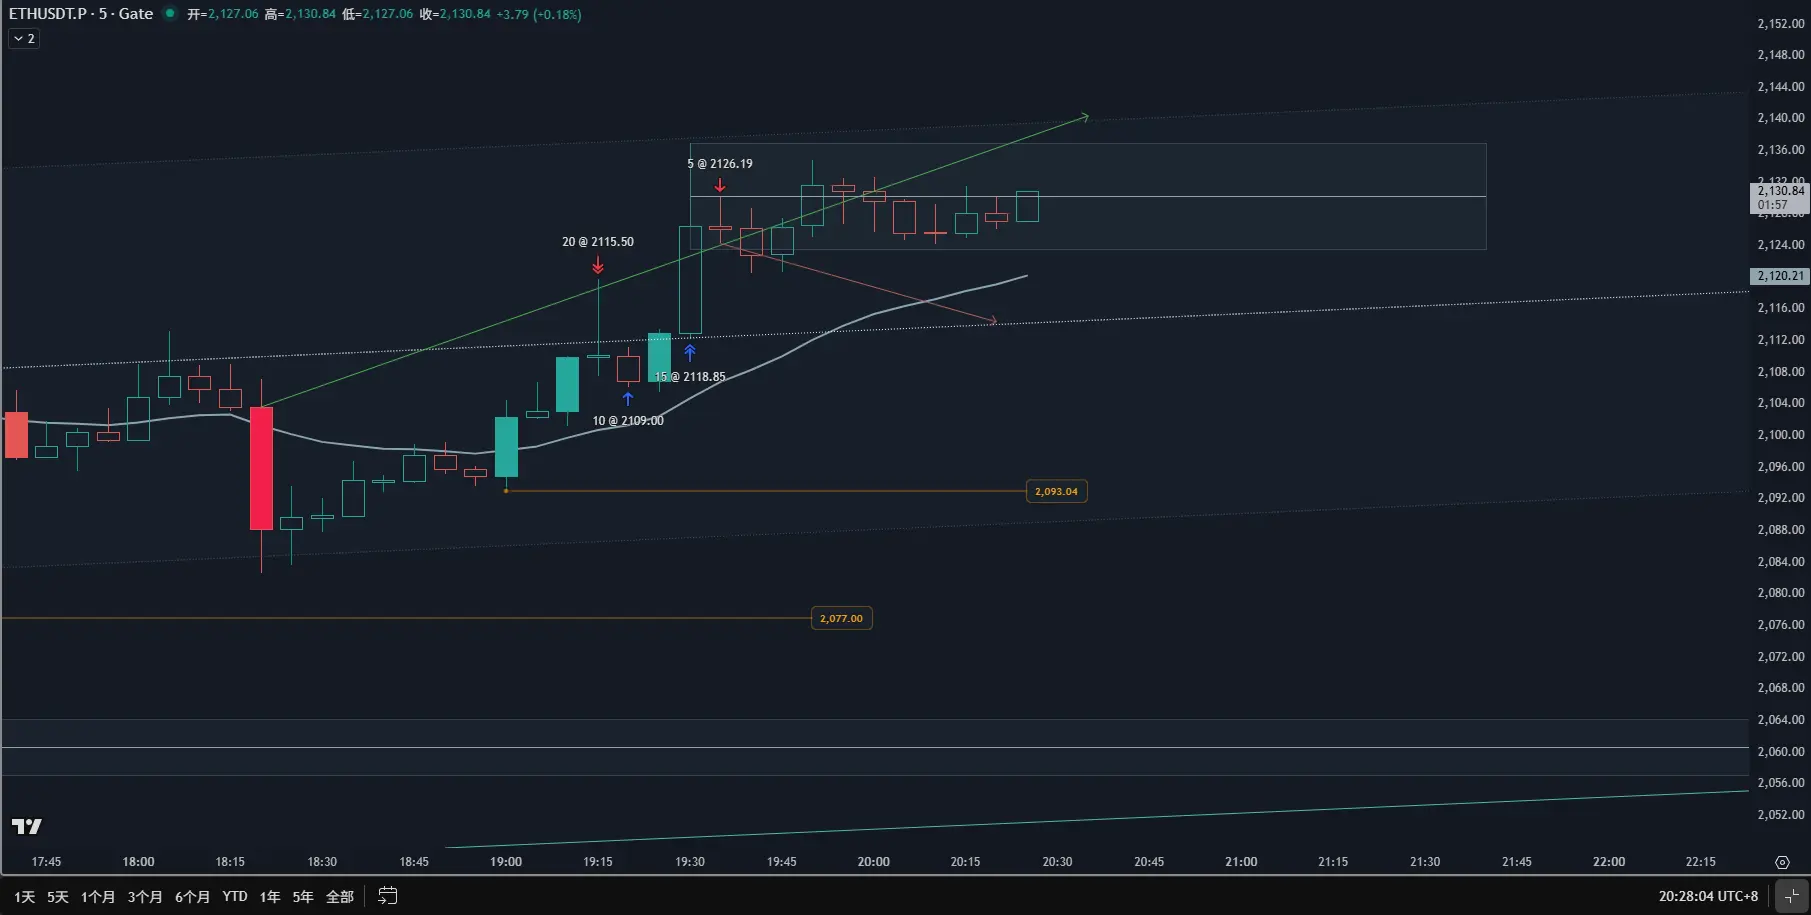Click the 2,080.00 price axis label
The width and height of the screenshot is (1811, 915).
pyautogui.click(x=1781, y=593)
